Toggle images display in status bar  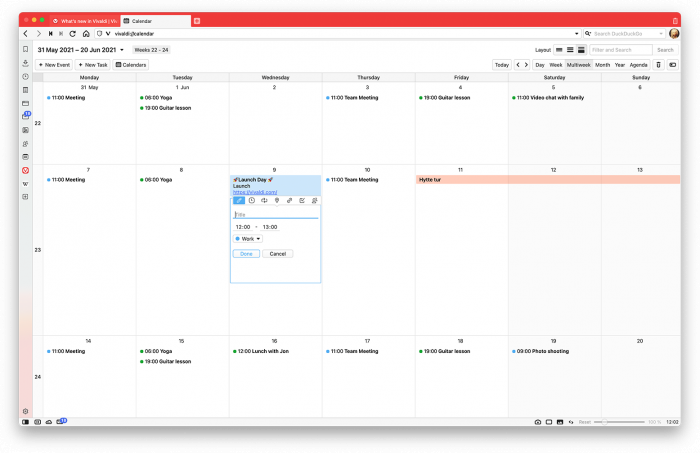(x=560, y=422)
